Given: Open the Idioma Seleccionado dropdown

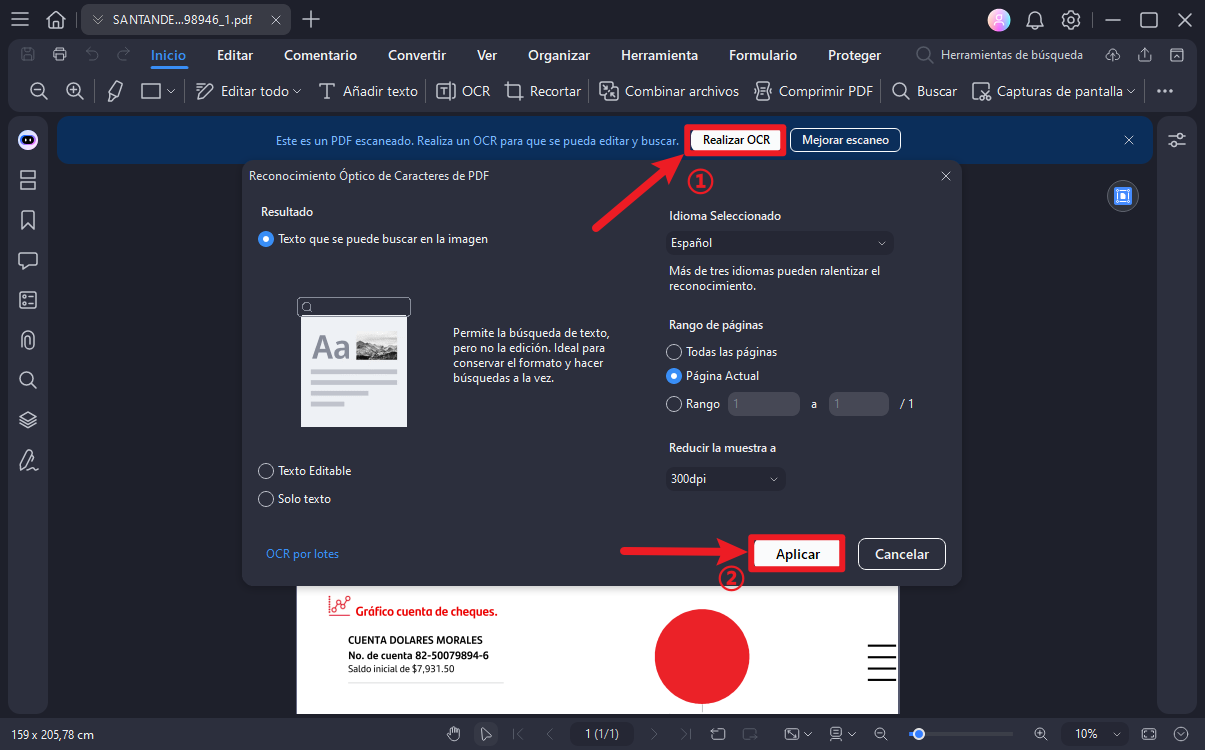Looking at the screenshot, I should click(779, 242).
